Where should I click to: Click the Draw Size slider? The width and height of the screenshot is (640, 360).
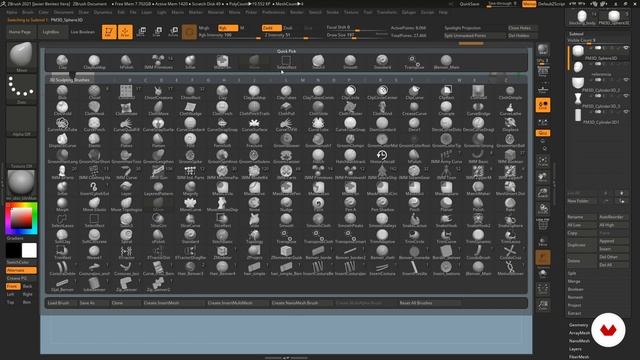point(357,36)
